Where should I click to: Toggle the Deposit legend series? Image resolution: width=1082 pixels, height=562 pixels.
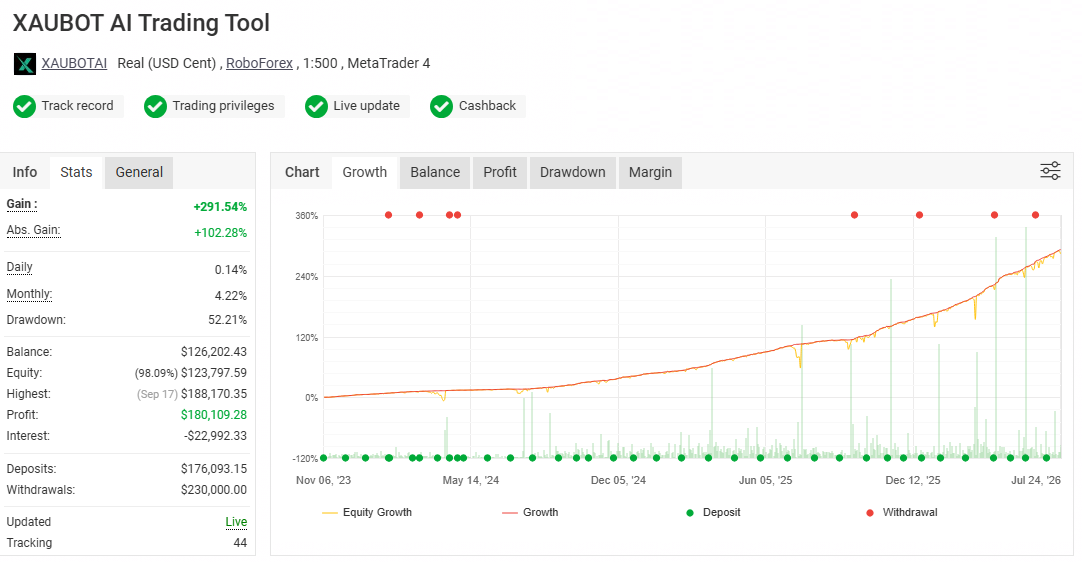[713, 512]
